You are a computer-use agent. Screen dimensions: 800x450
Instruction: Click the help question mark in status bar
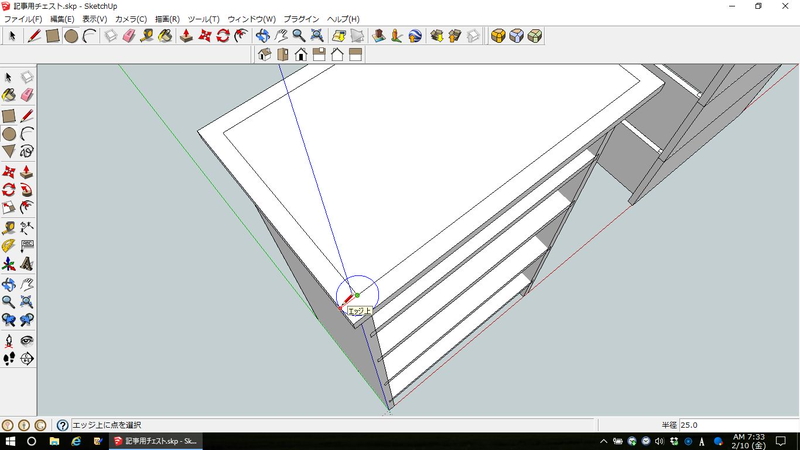[63, 425]
